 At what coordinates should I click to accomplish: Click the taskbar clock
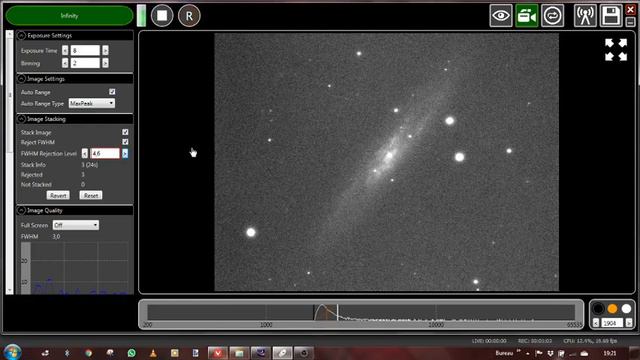pos(610,353)
